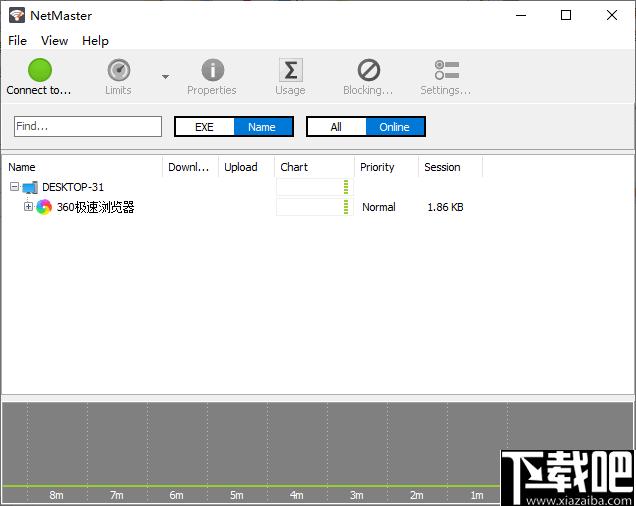This screenshot has height=506, width=636.
Task: Select the 360极速浏览器 row
Action: (x=243, y=207)
